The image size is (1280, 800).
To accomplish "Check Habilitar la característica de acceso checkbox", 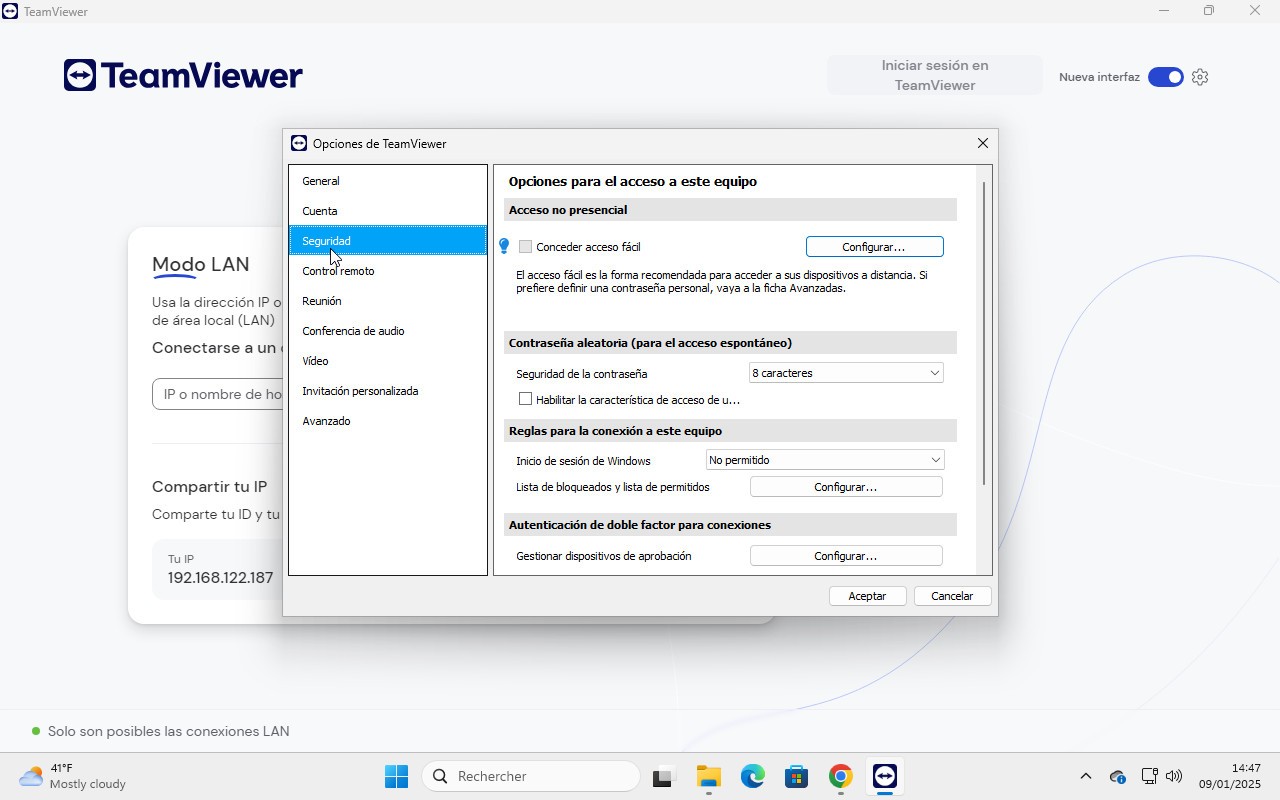I will click(x=525, y=399).
